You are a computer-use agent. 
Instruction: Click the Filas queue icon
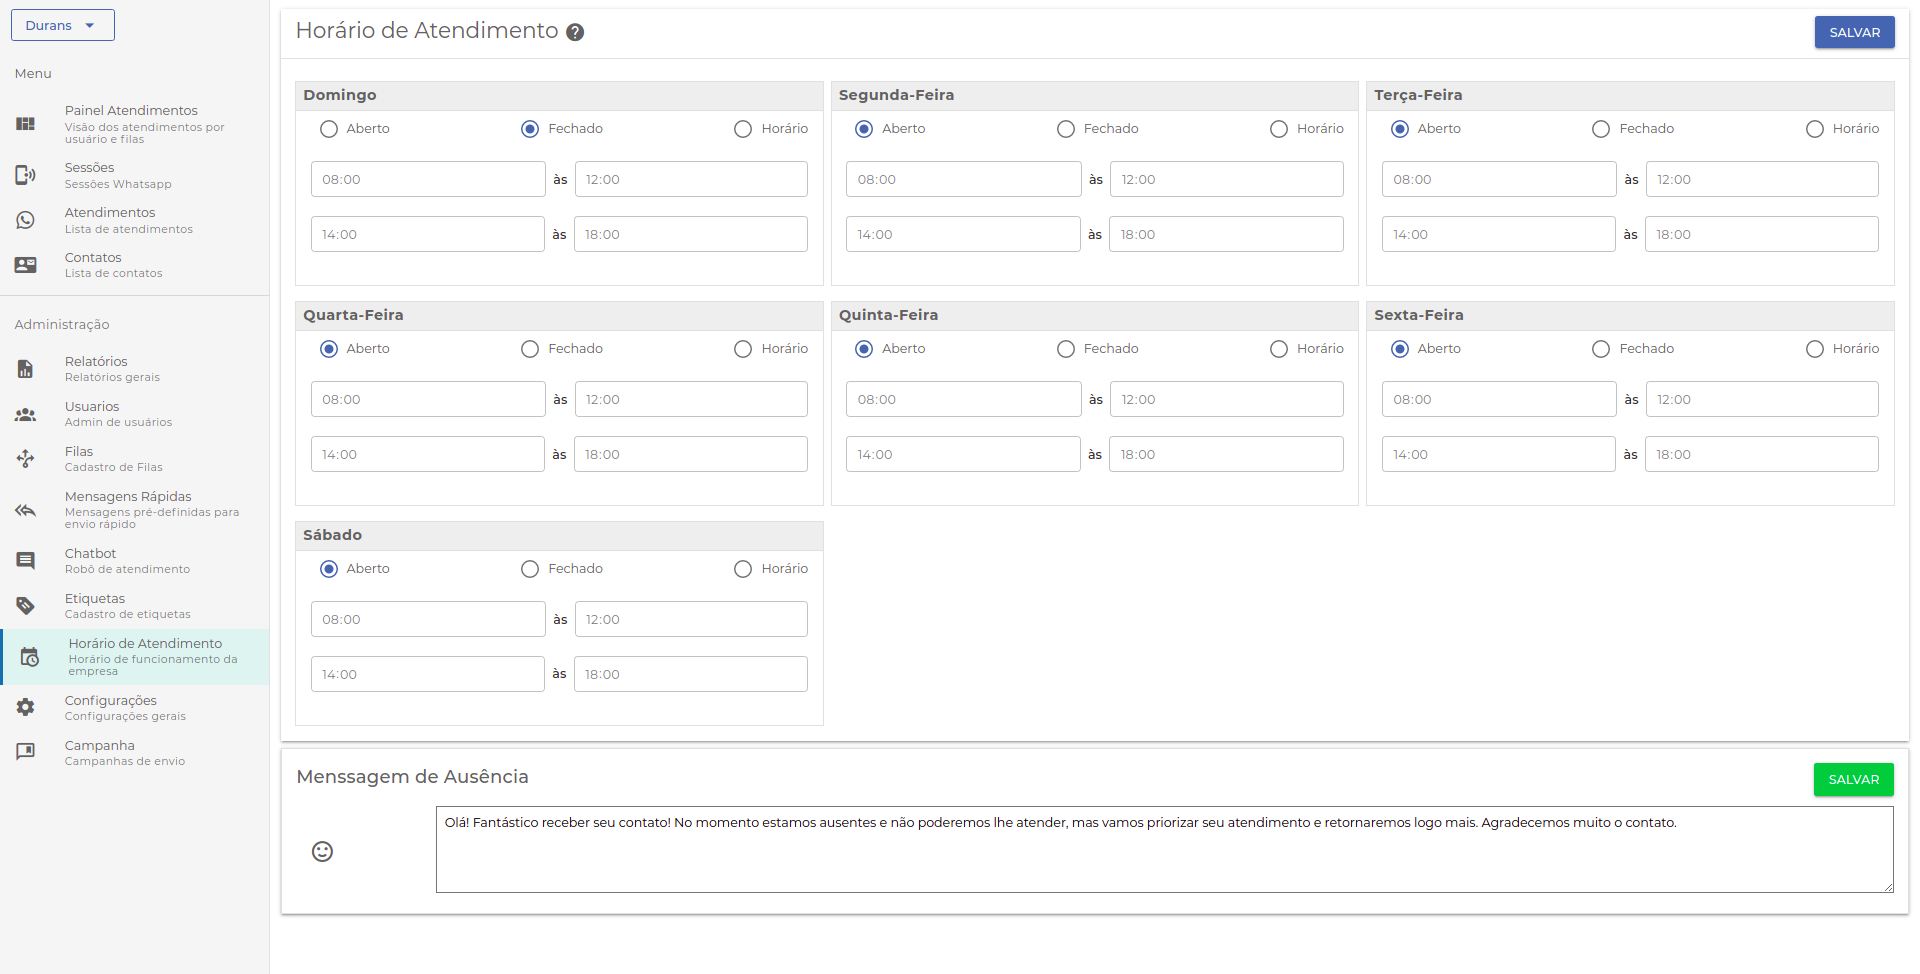coord(26,459)
